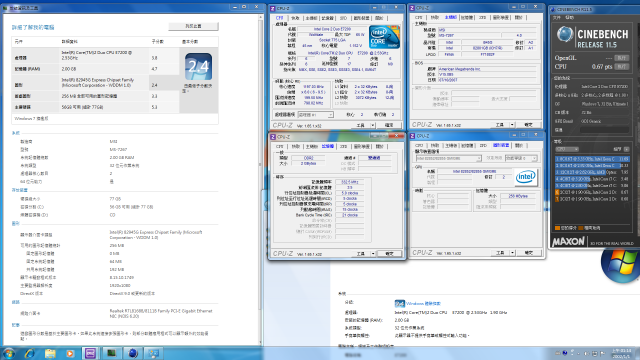Click OK button in CPU-Z graphics window
The width and height of the screenshot is (640, 360).
coord(529,253)
